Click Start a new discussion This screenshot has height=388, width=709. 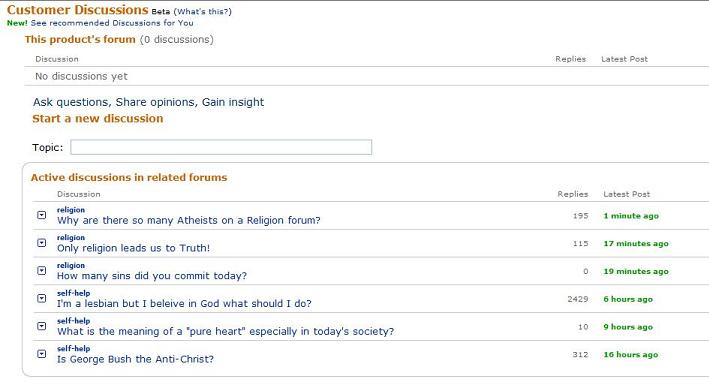coord(98,118)
